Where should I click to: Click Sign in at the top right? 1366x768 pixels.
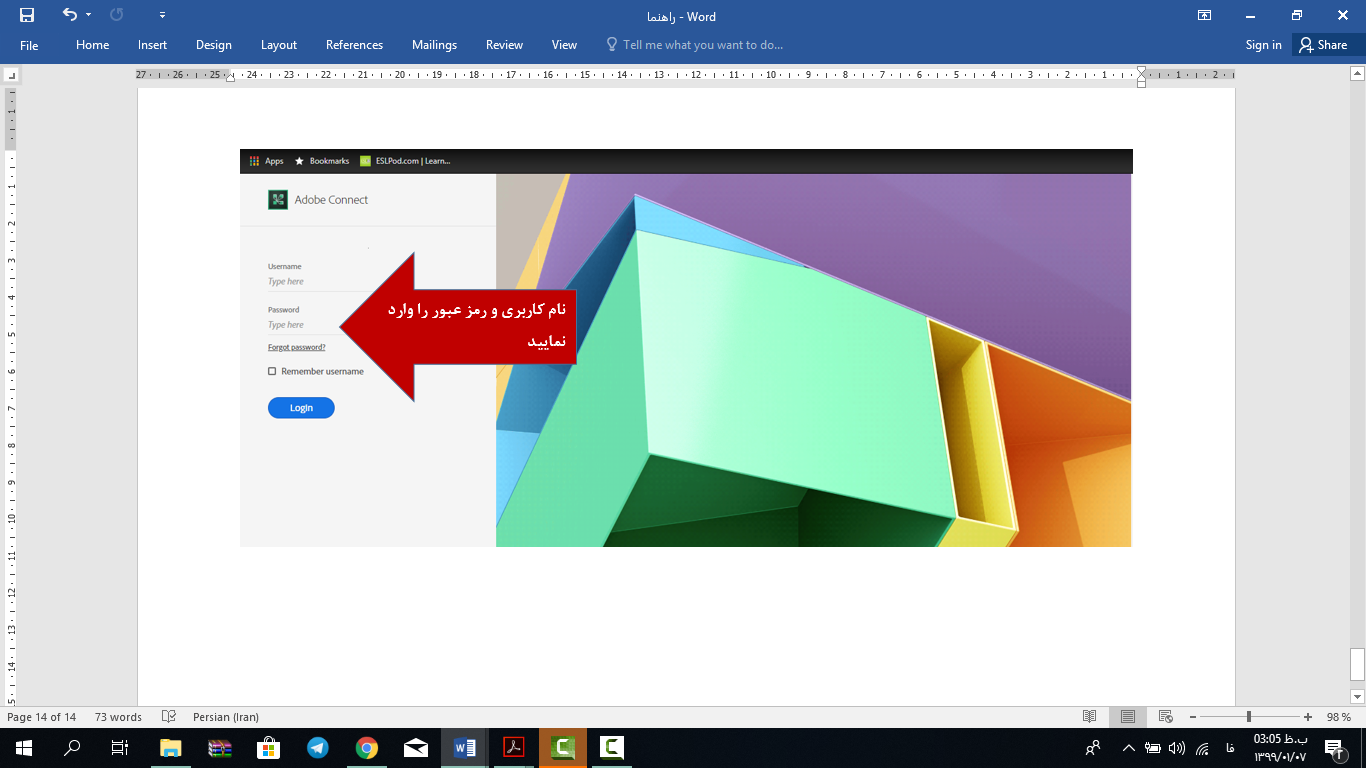(1263, 45)
